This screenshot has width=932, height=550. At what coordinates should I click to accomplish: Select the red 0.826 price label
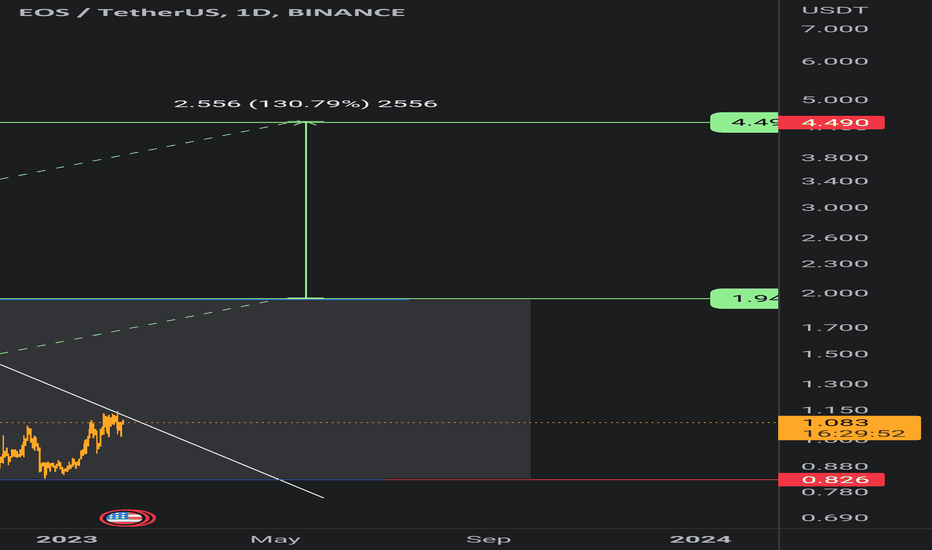click(832, 479)
